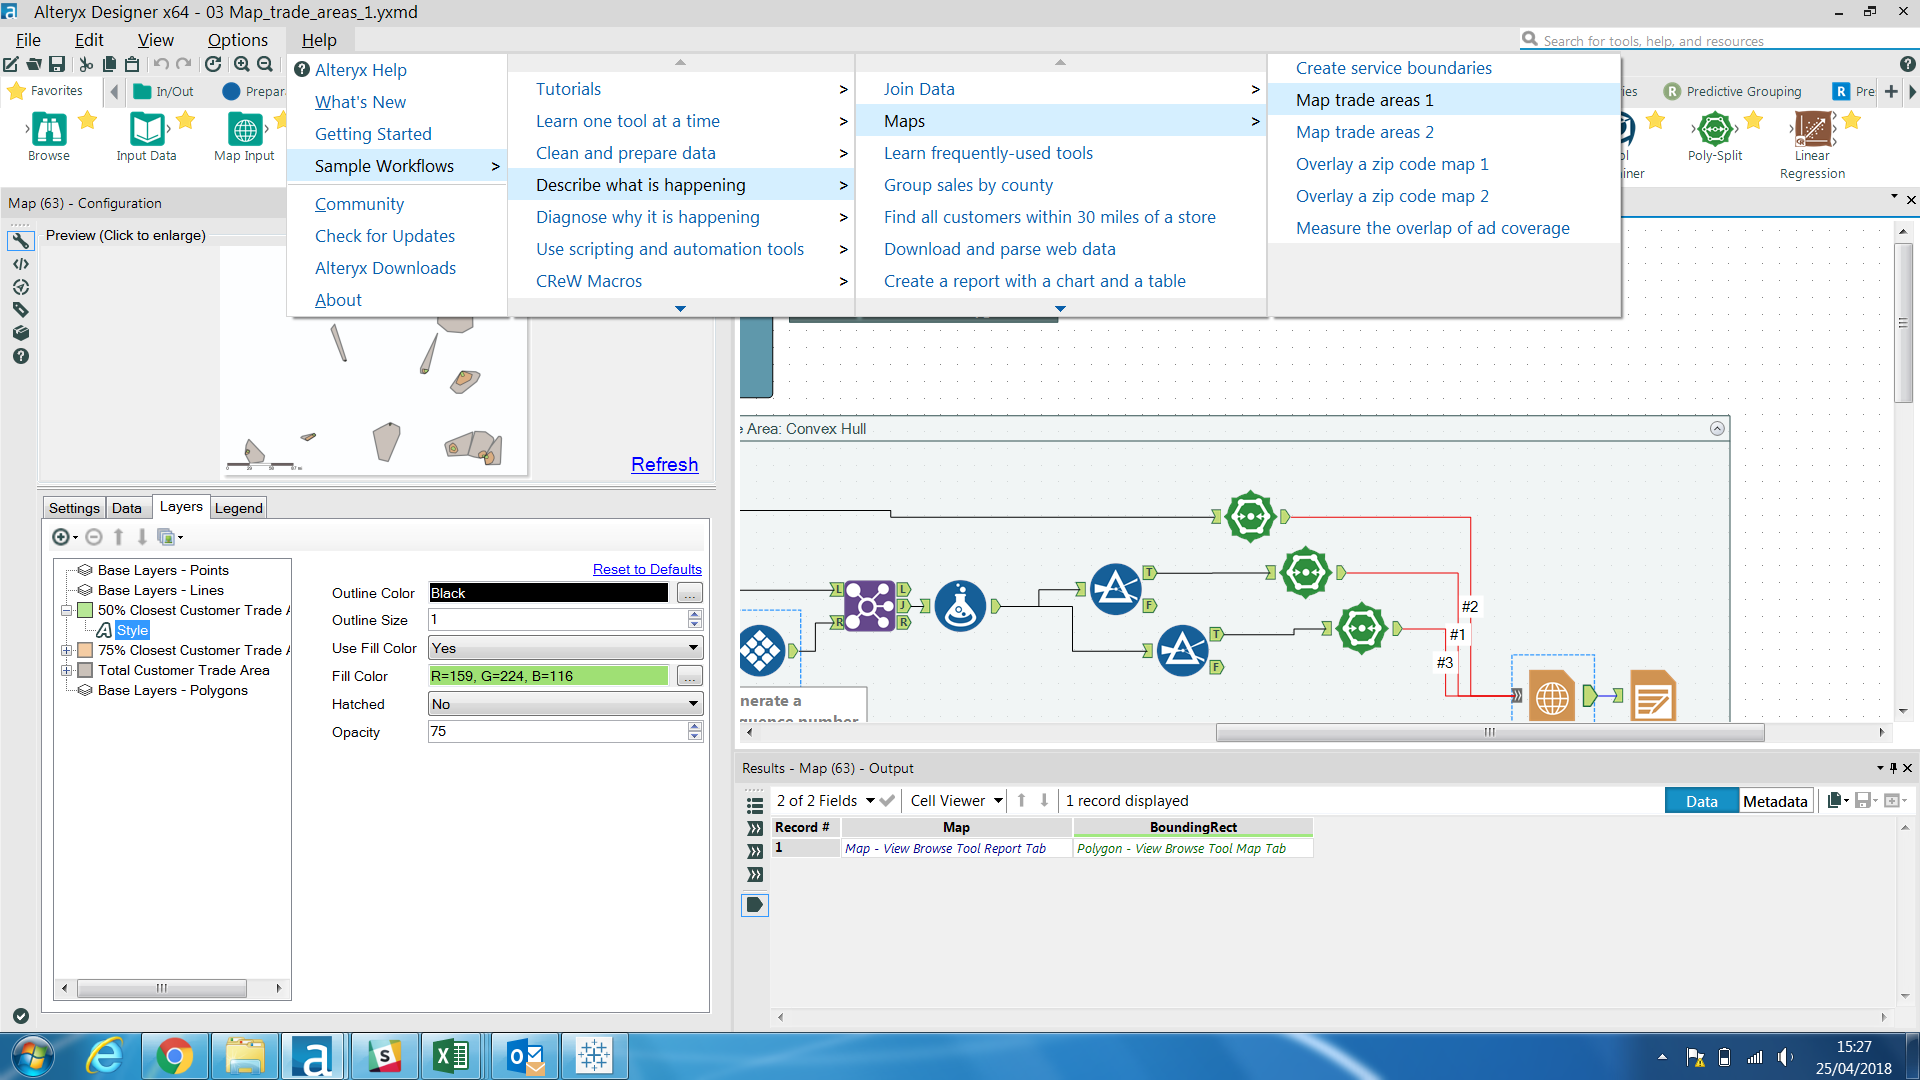Toggle the pin on the Results panel

click(1893, 768)
